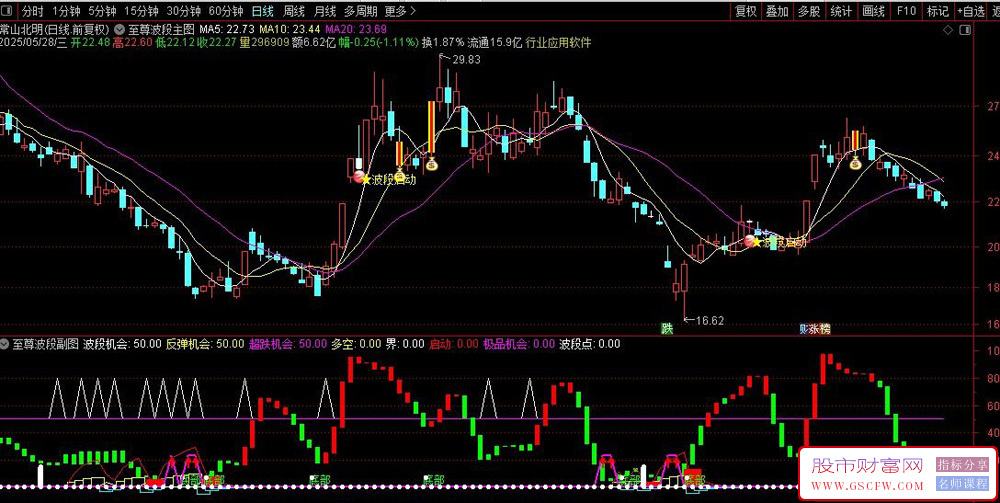Expand the 更多 periods menu

[x=401, y=11]
